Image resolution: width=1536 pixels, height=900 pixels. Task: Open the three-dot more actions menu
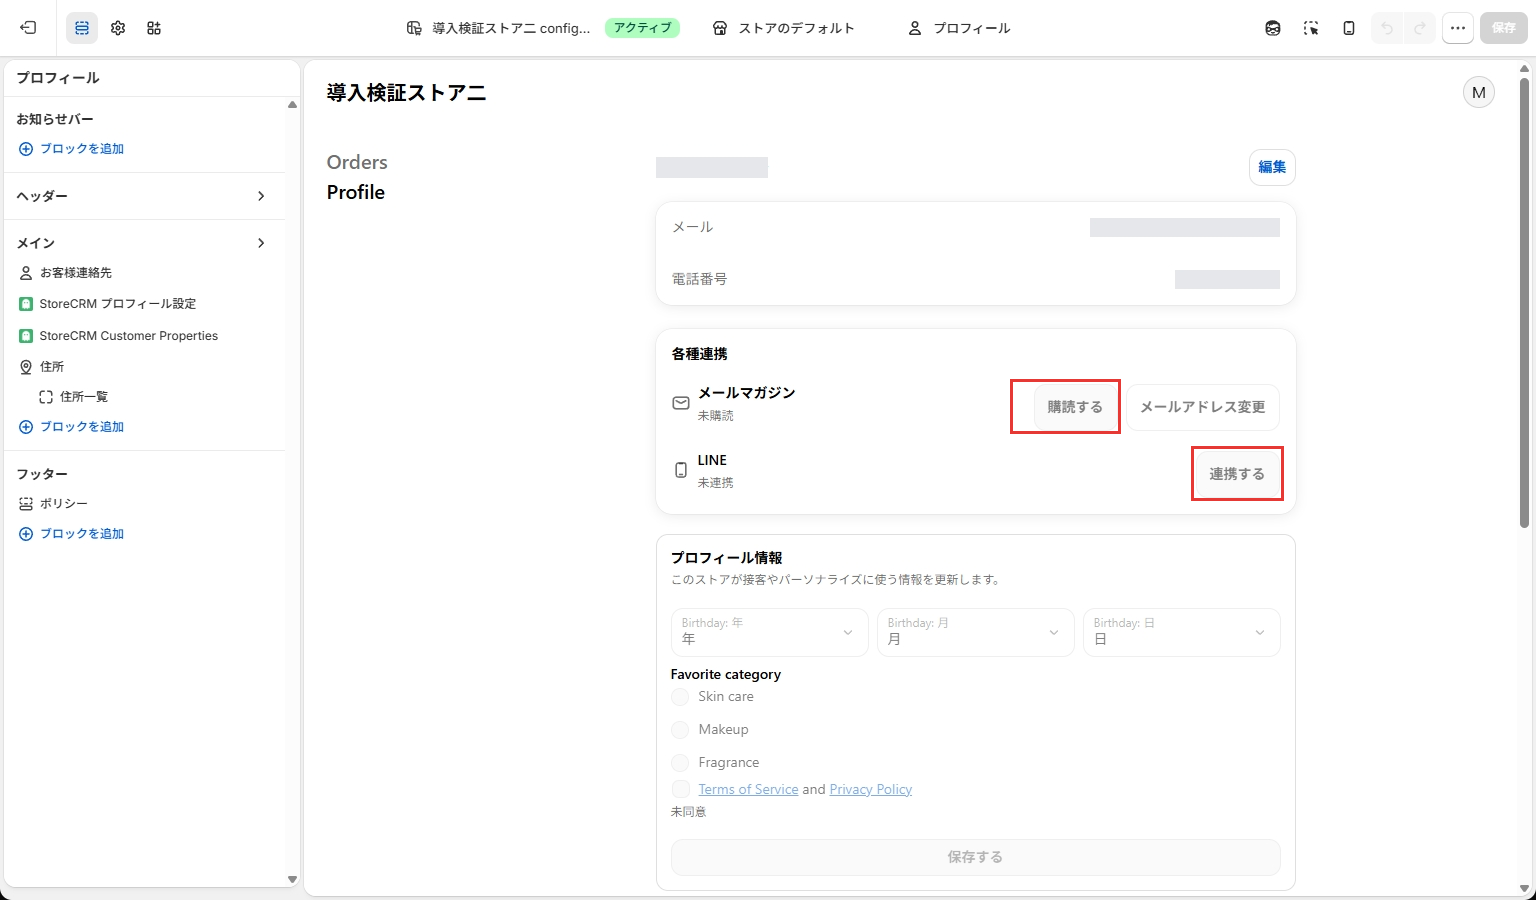(1458, 28)
